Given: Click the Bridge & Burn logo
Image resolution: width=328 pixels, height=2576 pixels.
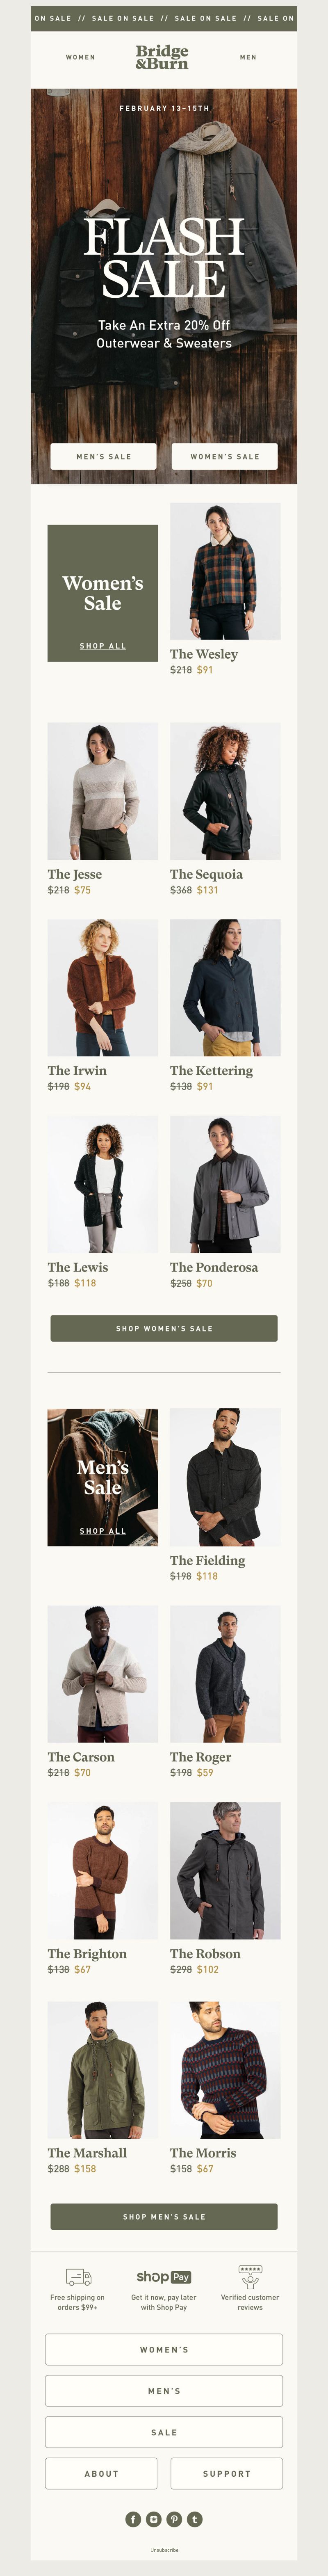Looking at the screenshot, I should click(162, 57).
